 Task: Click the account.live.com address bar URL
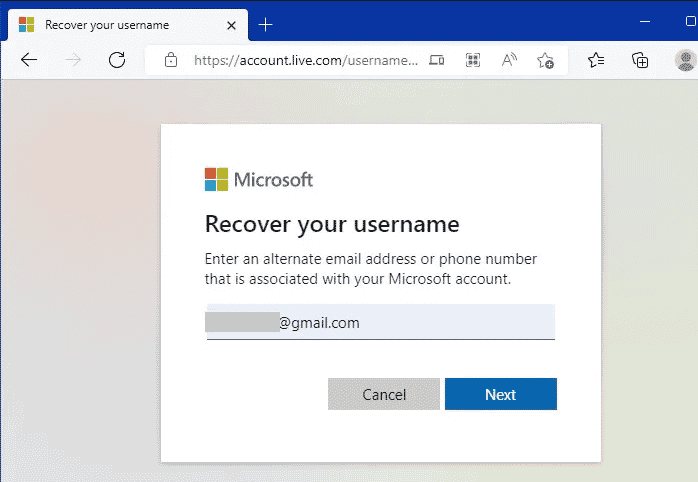(306, 60)
